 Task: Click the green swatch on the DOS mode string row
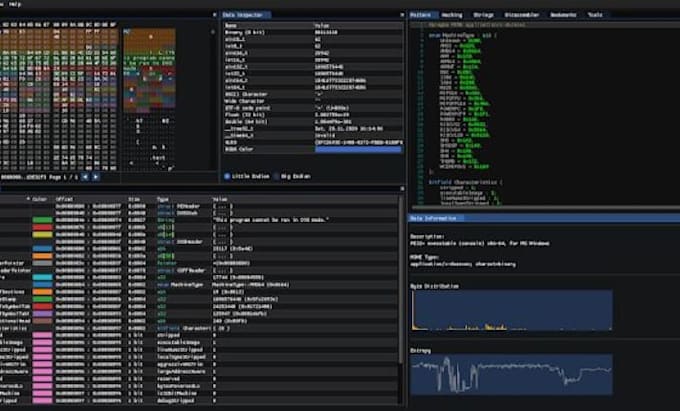click(42, 220)
